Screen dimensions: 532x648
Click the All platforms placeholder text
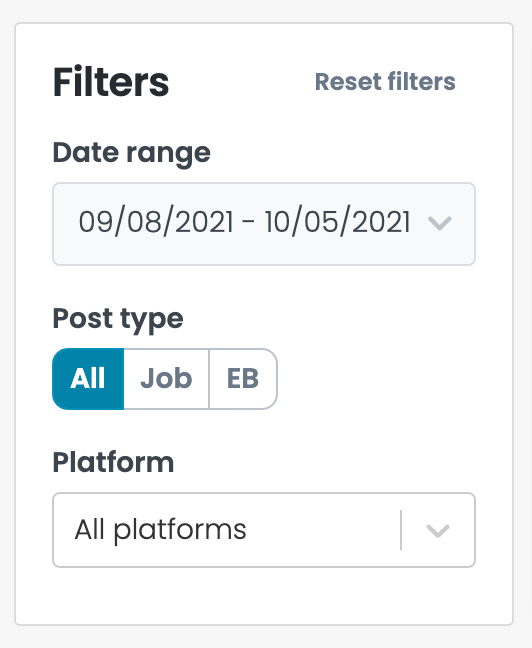[160, 530]
